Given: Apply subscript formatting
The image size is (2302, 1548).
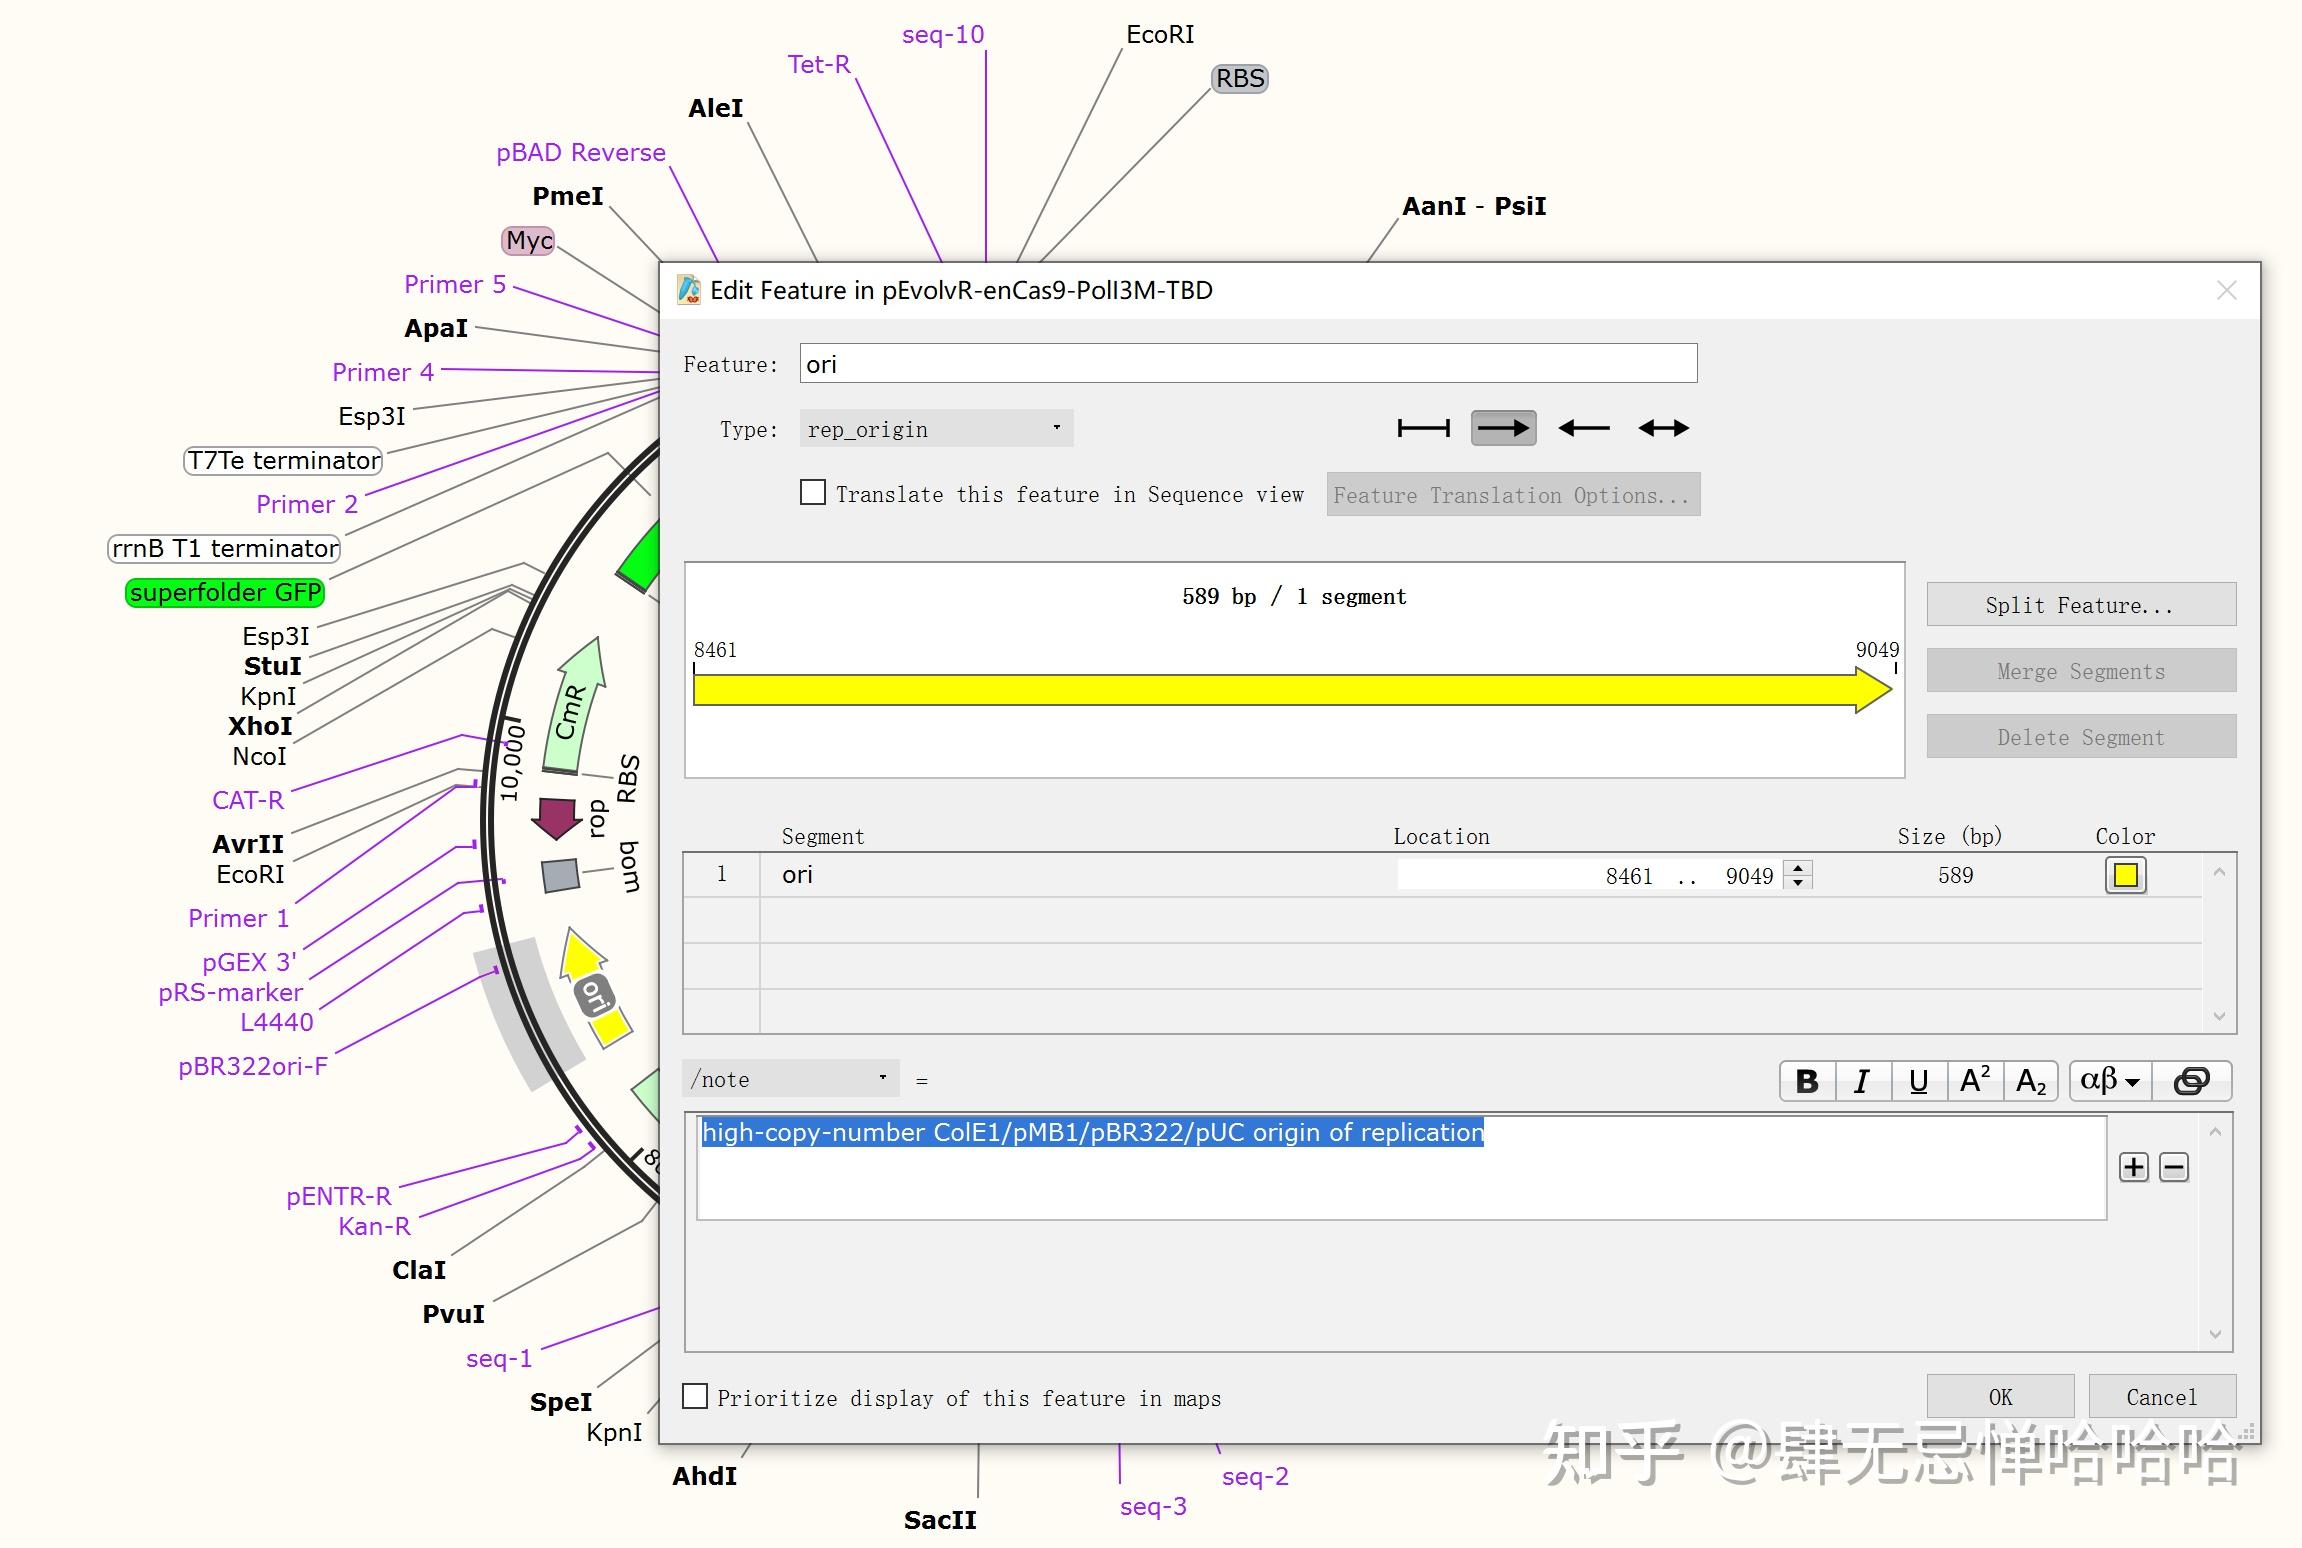Looking at the screenshot, I should point(2030,1081).
